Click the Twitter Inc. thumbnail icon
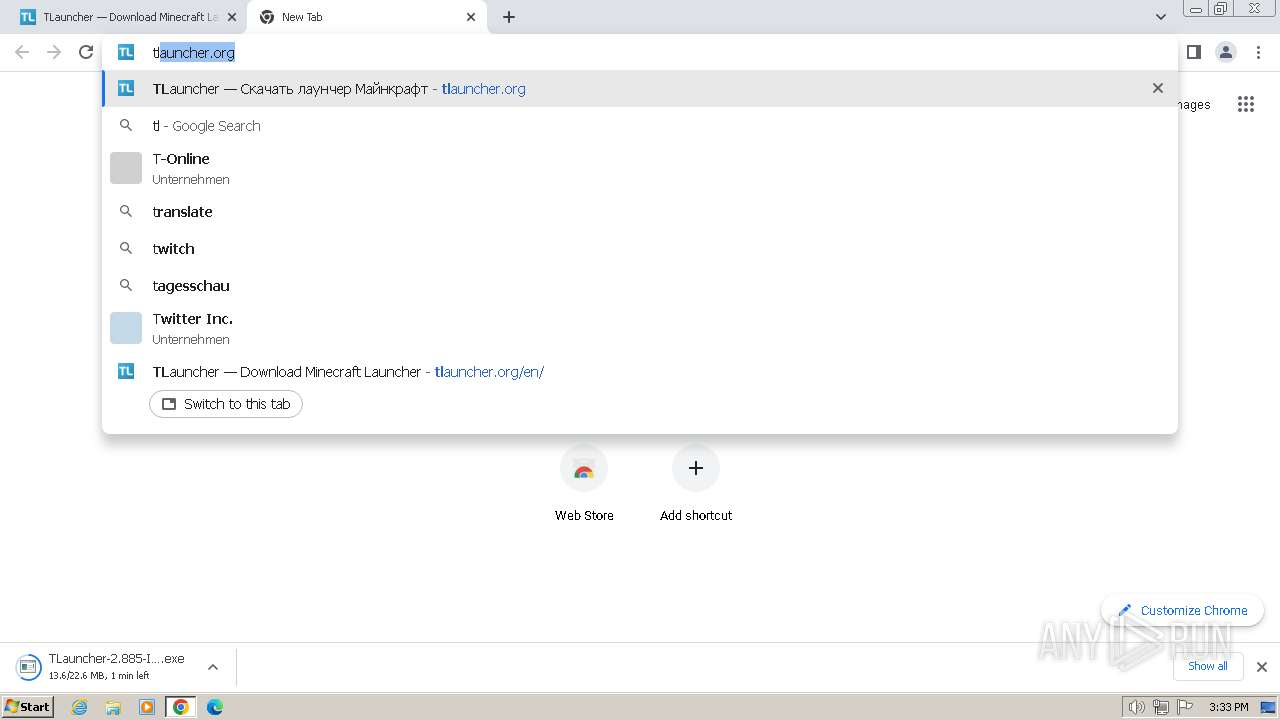Viewport: 1280px width, 720px height. pyautogui.click(x=126, y=328)
